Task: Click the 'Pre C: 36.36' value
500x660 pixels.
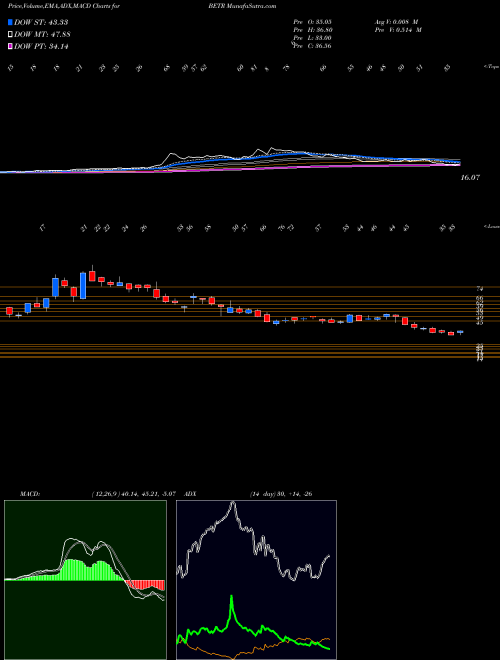Action: pyautogui.click(x=312, y=46)
